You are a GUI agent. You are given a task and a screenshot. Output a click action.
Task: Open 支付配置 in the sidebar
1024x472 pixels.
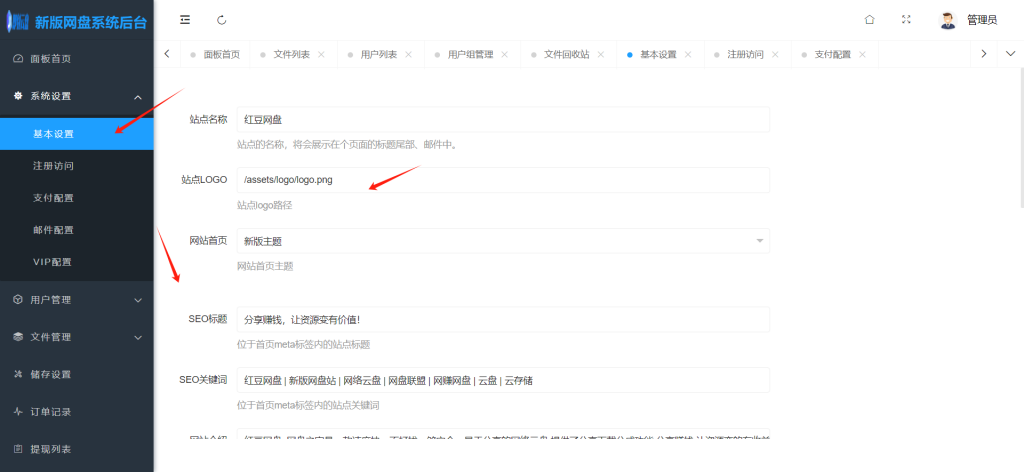click(76, 198)
